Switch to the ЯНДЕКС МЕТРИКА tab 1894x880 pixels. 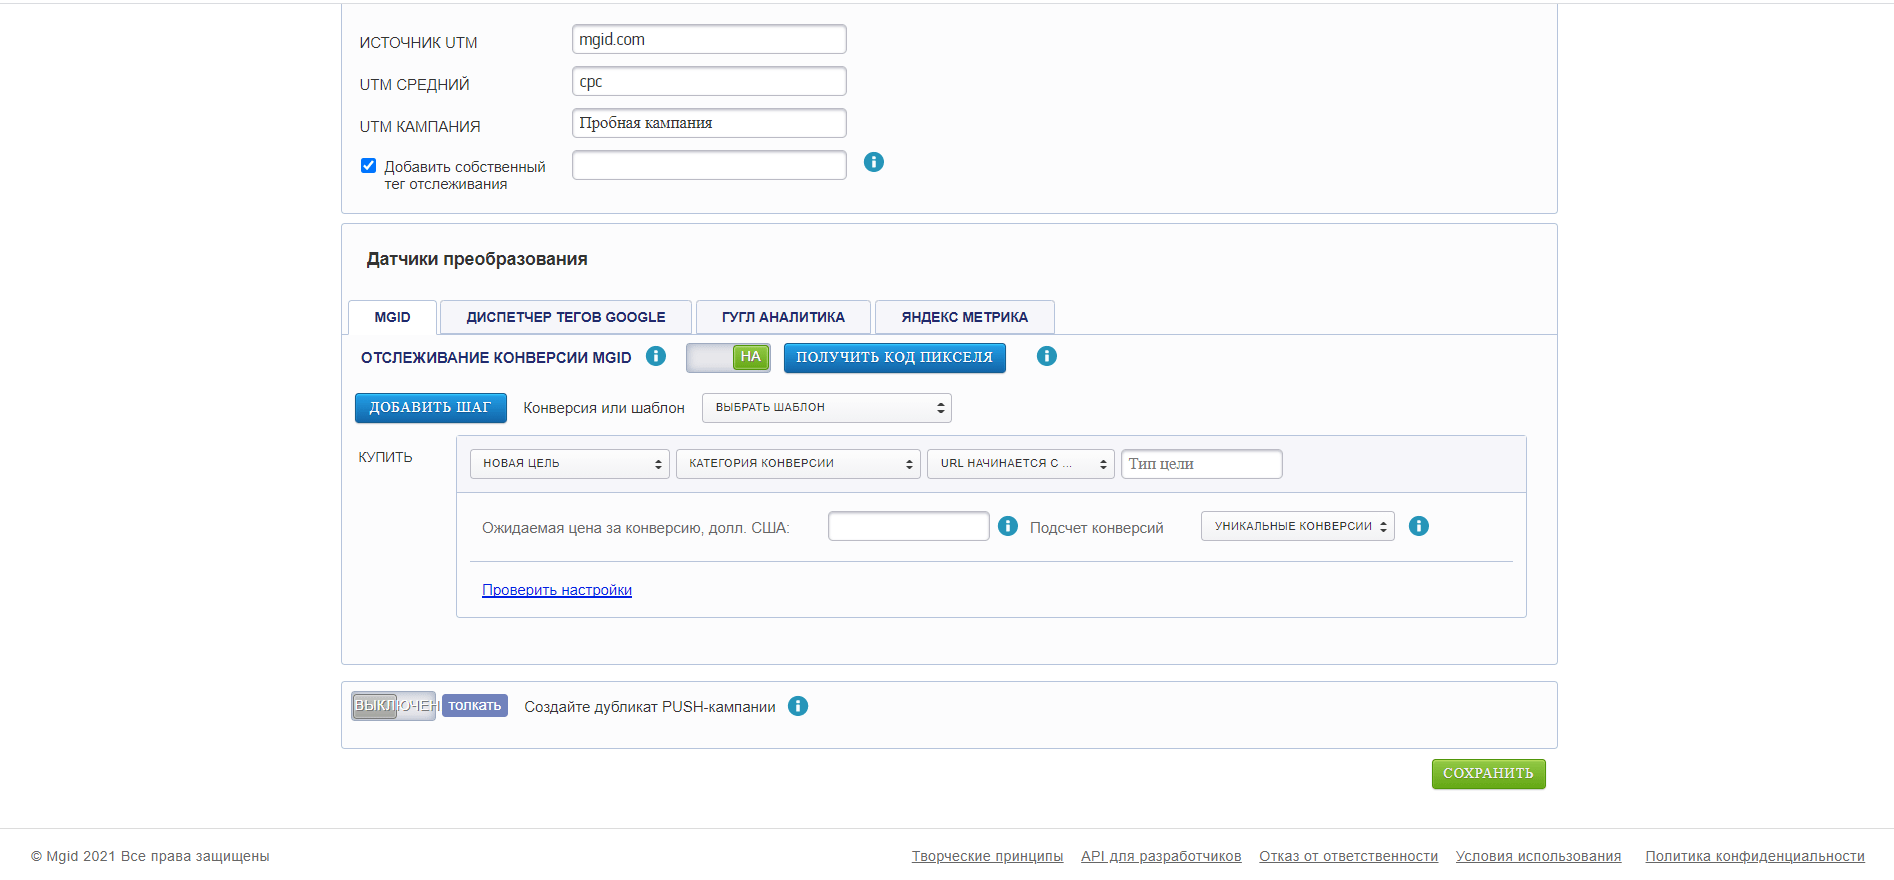coord(964,317)
